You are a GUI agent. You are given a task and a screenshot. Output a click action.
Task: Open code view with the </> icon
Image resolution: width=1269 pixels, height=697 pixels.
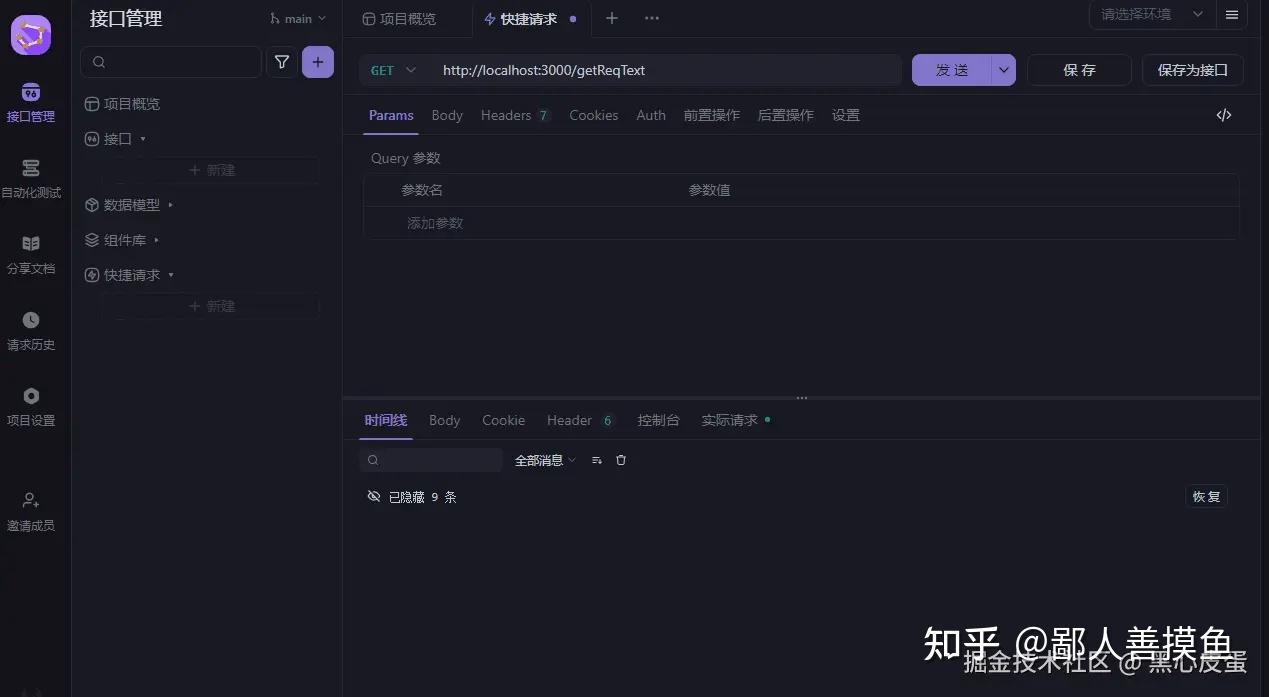(x=1224, y=115)
